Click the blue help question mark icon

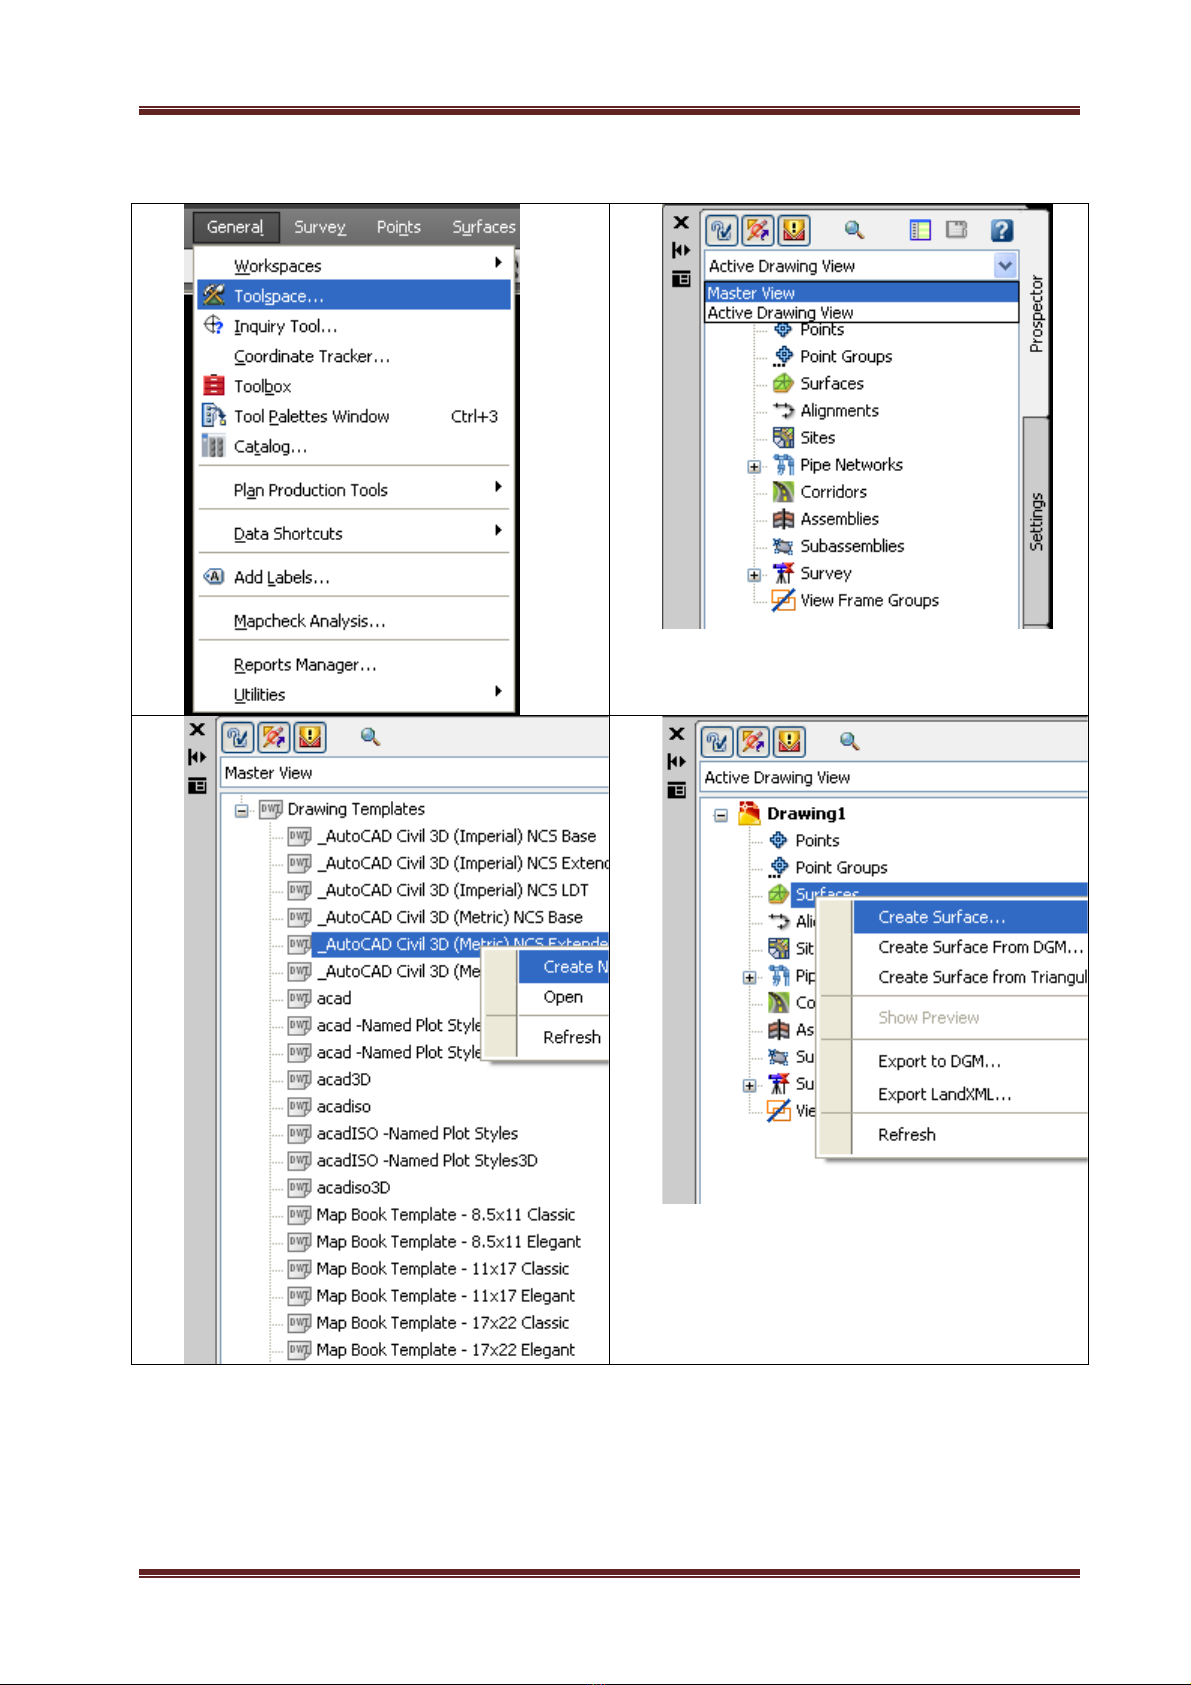click(x=1001, y=231)
